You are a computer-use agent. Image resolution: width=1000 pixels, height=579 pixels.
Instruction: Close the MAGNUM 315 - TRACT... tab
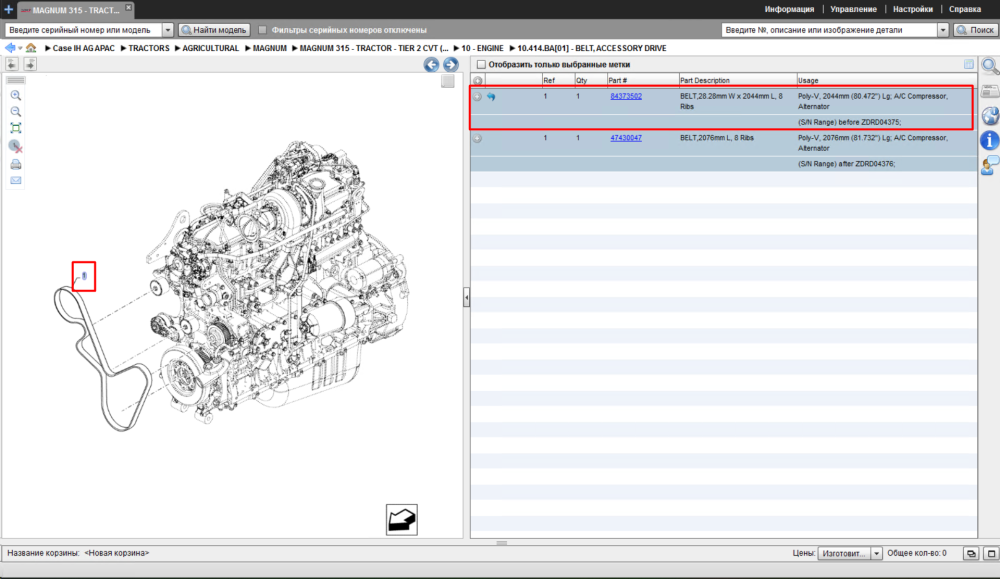128,7
